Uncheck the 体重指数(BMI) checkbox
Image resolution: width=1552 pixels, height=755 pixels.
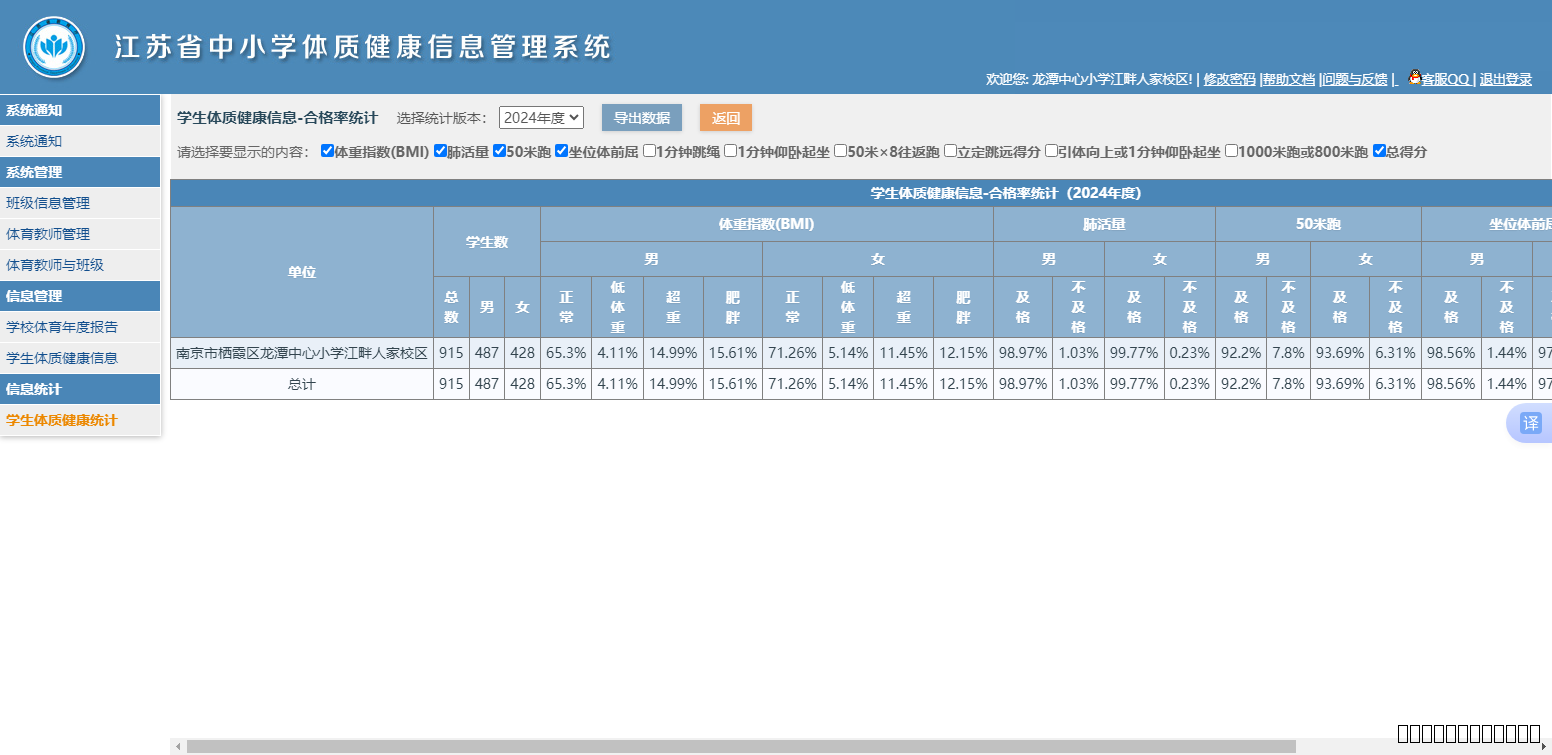click(x=327, y=151)
